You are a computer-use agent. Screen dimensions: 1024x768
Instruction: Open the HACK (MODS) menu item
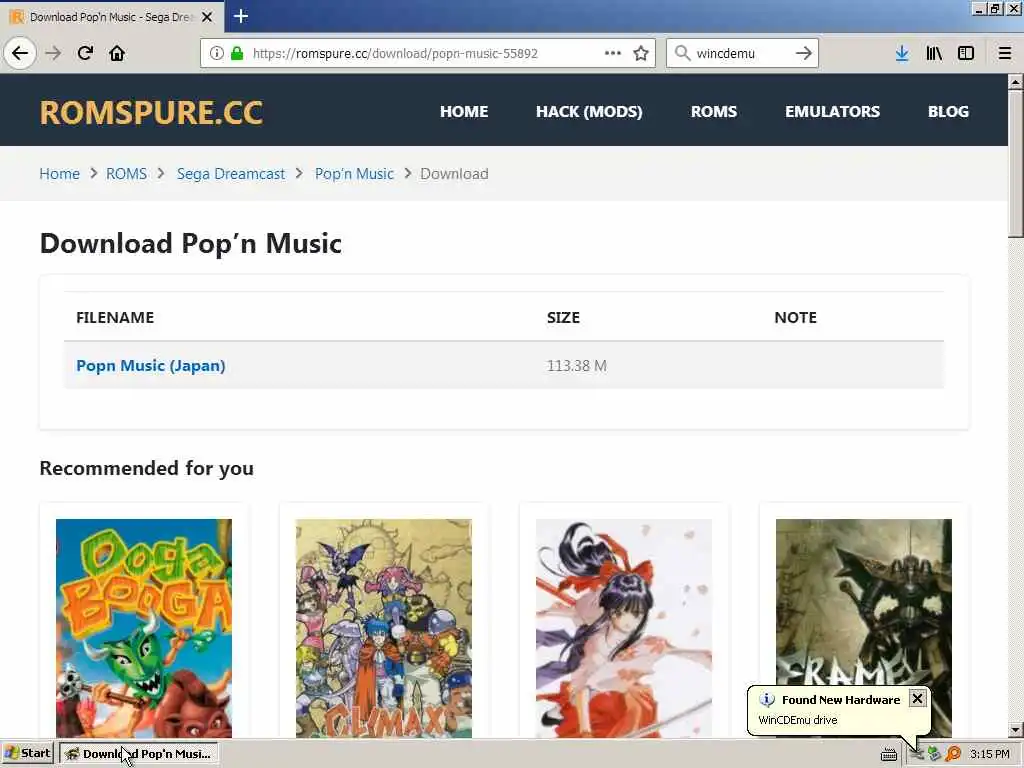(x=589, y=112)
